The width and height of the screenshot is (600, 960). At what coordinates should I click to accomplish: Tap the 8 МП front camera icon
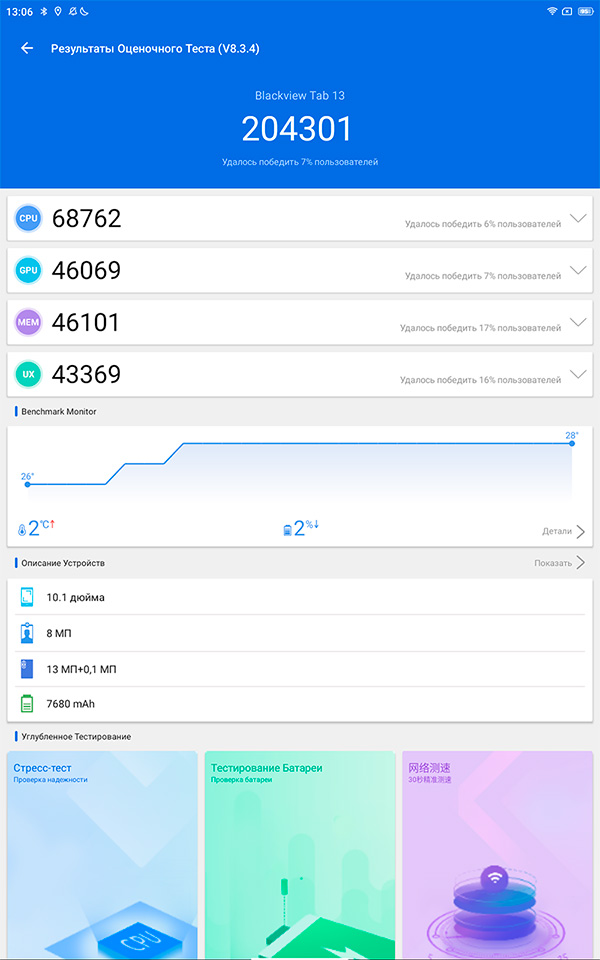coord(27,633)
